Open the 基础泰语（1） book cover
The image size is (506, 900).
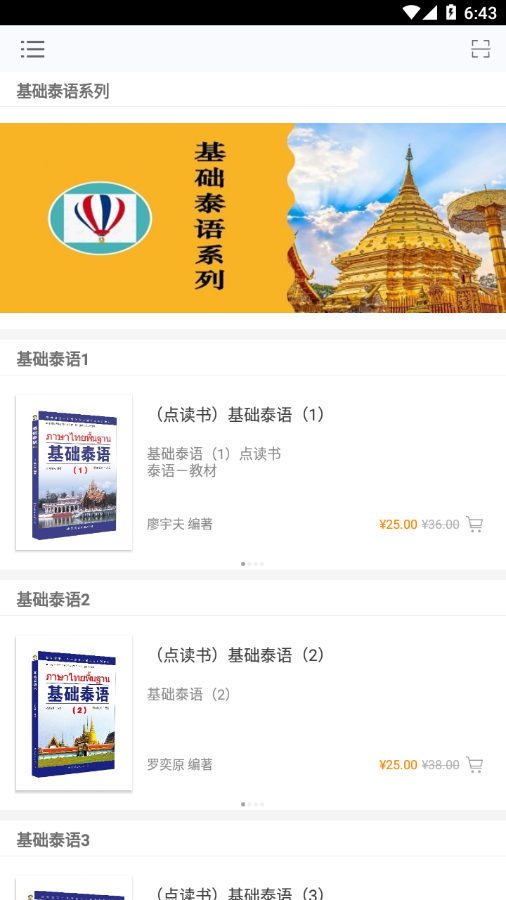click(x=74, y=472)
